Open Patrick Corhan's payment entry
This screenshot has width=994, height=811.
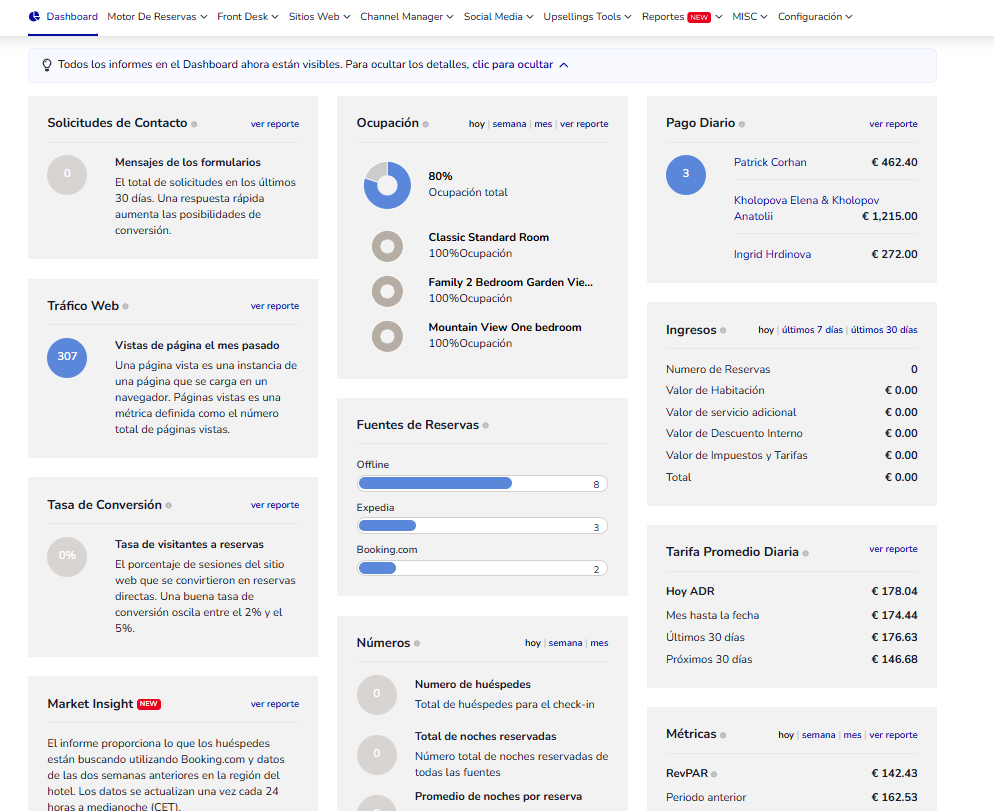pyautogui.click(x=770, y=162)
